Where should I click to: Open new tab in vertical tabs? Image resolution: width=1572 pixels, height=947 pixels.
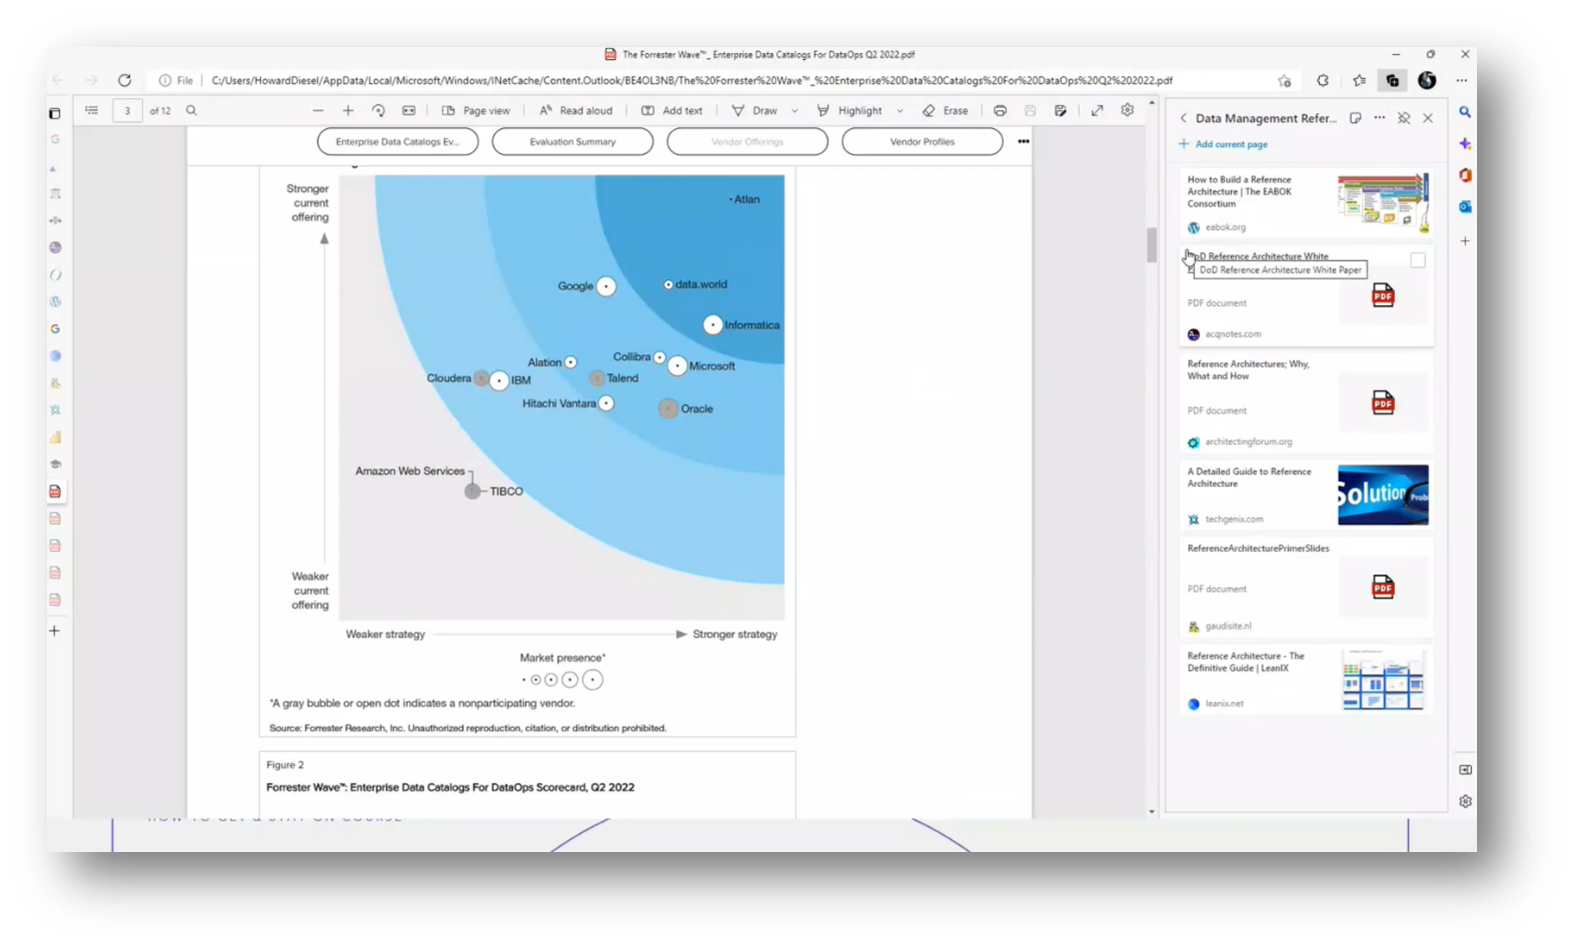pos(55,631)
